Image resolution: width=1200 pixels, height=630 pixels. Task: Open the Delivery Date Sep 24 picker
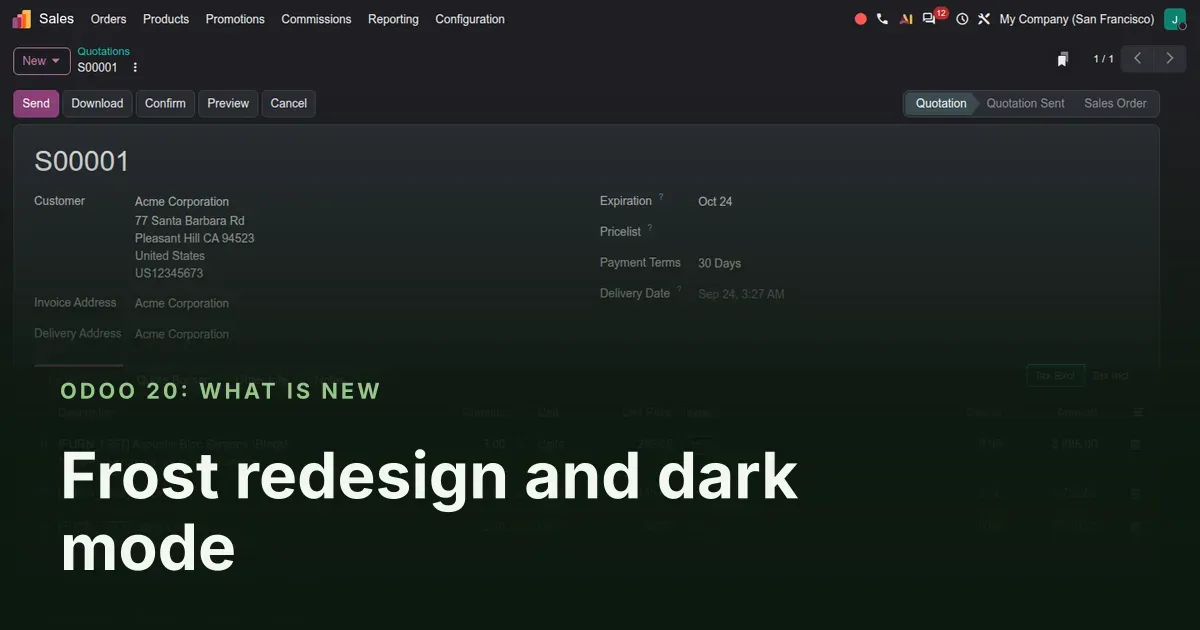(x=741, y=294)
